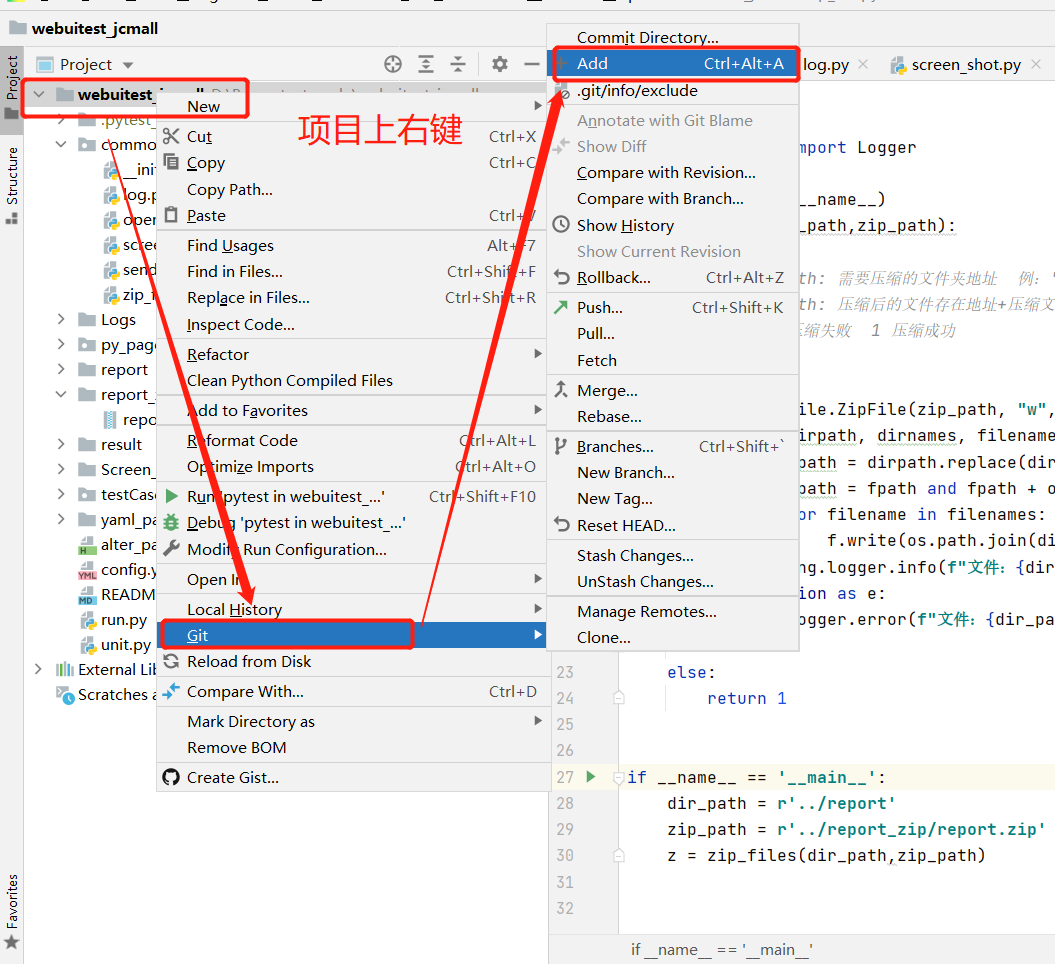
Task: Choose Git from the context menu
Action: click(x=351, y=635)
